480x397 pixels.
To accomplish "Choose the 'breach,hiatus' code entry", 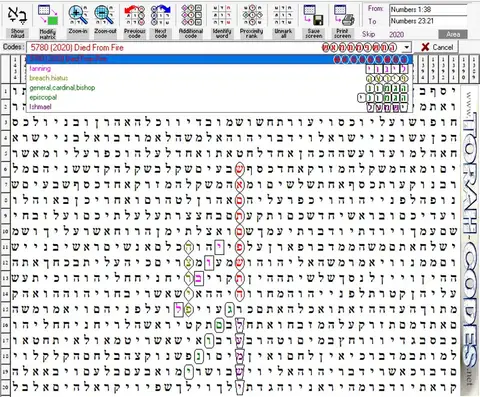I will [219, 78].
